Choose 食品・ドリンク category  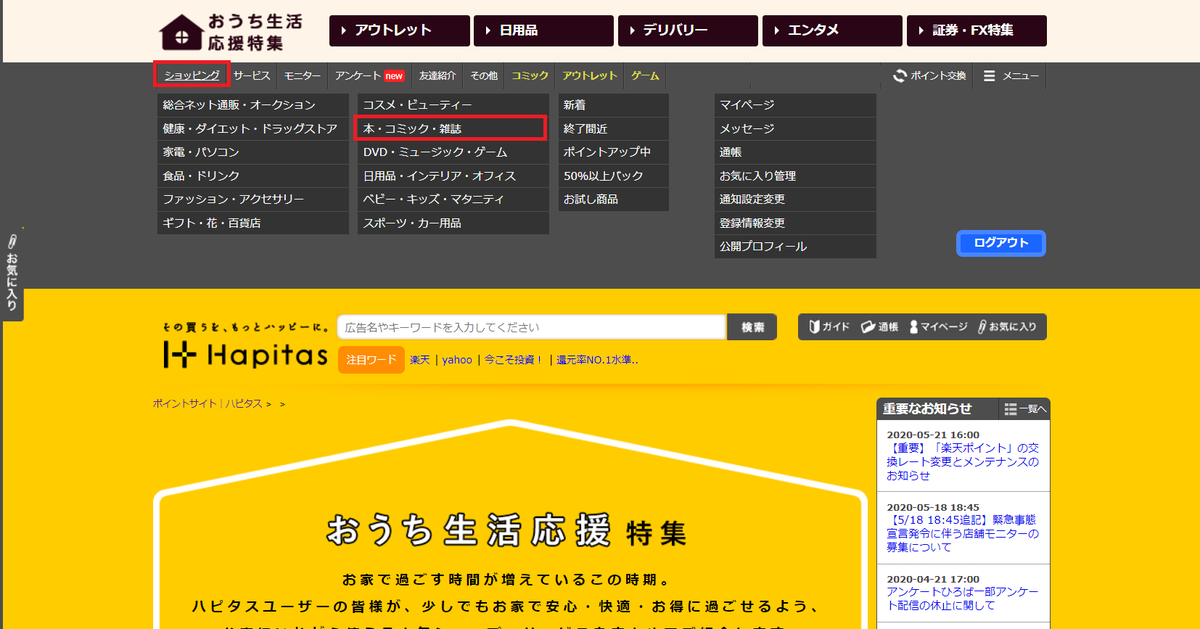point(253,176)
